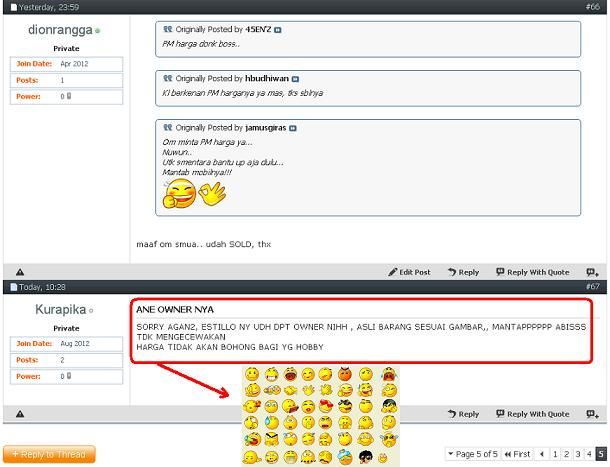Image resolution: width=610 pixels, height=467 pixels.
Task: Click Kurapika's offline status dot
Action: (91, 311)
